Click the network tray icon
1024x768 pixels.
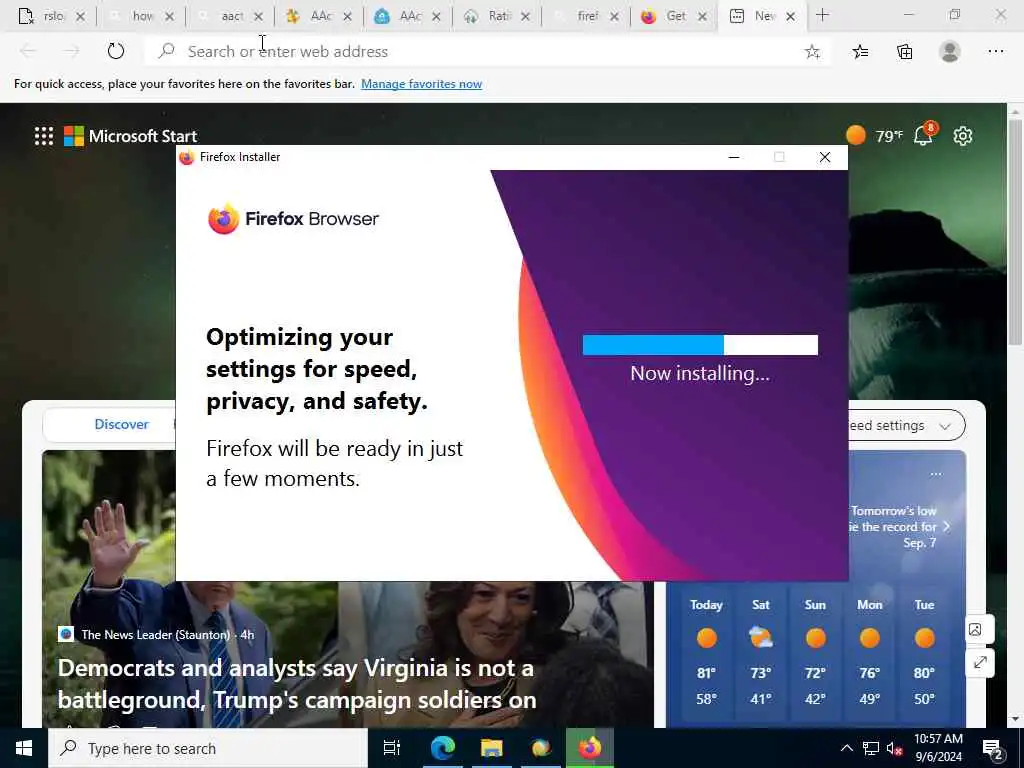click(x=871, y=748)
